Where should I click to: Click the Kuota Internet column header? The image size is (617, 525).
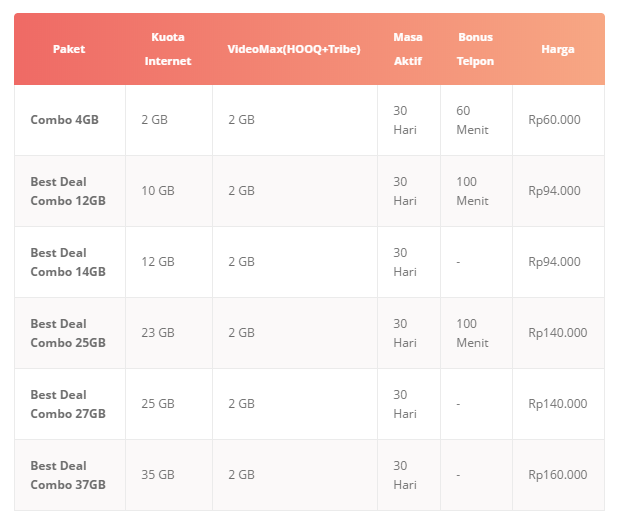click(x=167, y=49)
